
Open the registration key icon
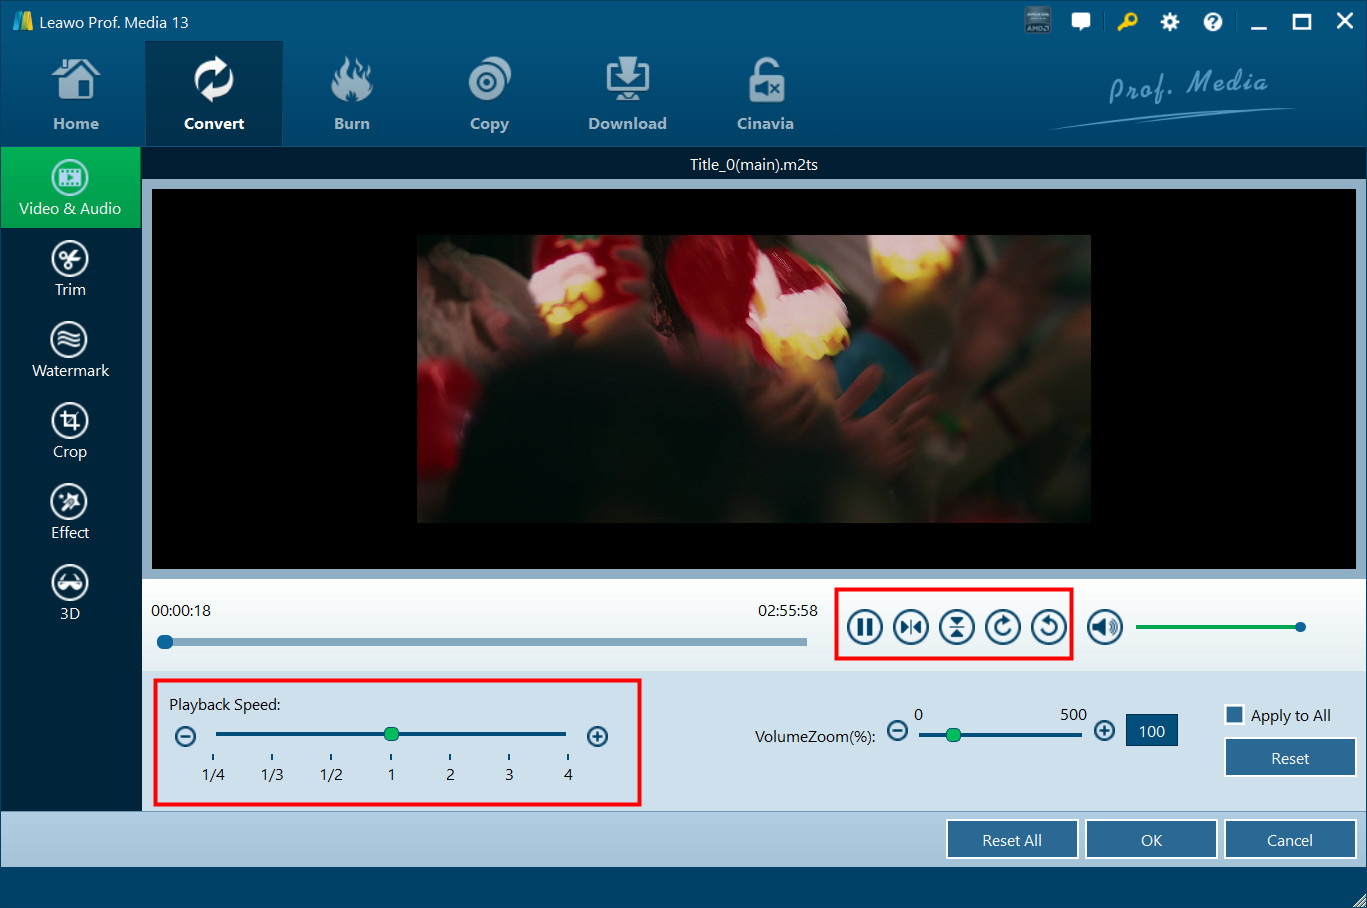(1127, 21)
